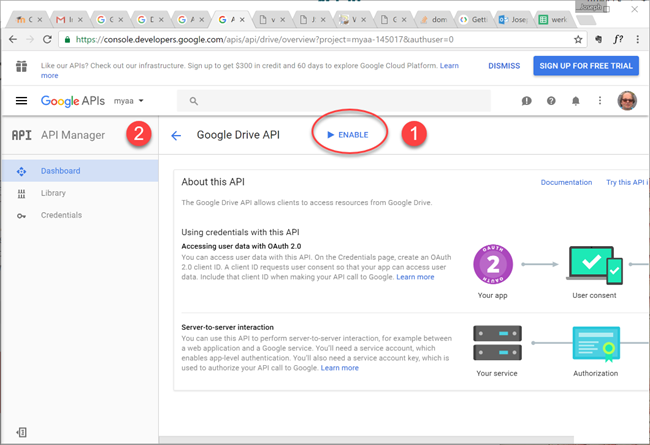Click the API Manager logo icon

(x=21, y=135)
